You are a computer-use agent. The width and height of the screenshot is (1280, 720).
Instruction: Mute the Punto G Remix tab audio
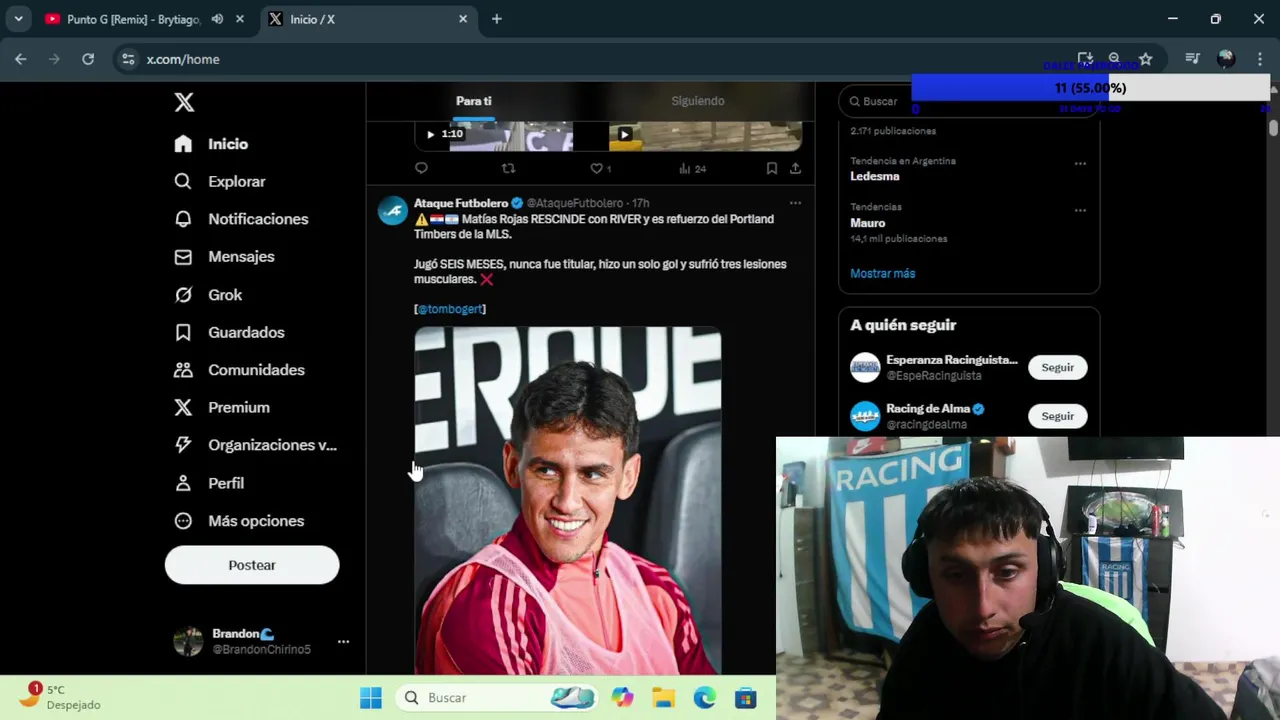coord(217,19)
